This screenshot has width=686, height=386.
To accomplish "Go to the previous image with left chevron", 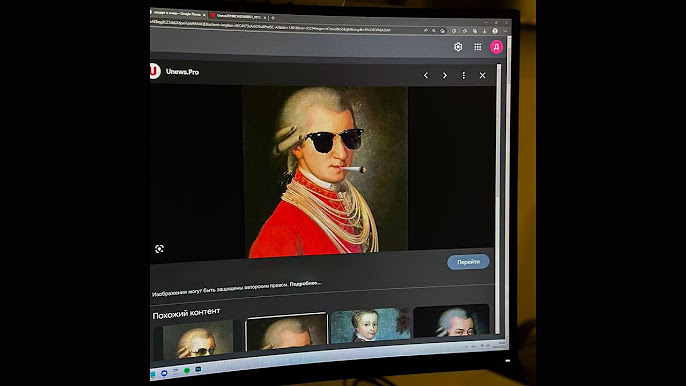I will click(426, 75).
